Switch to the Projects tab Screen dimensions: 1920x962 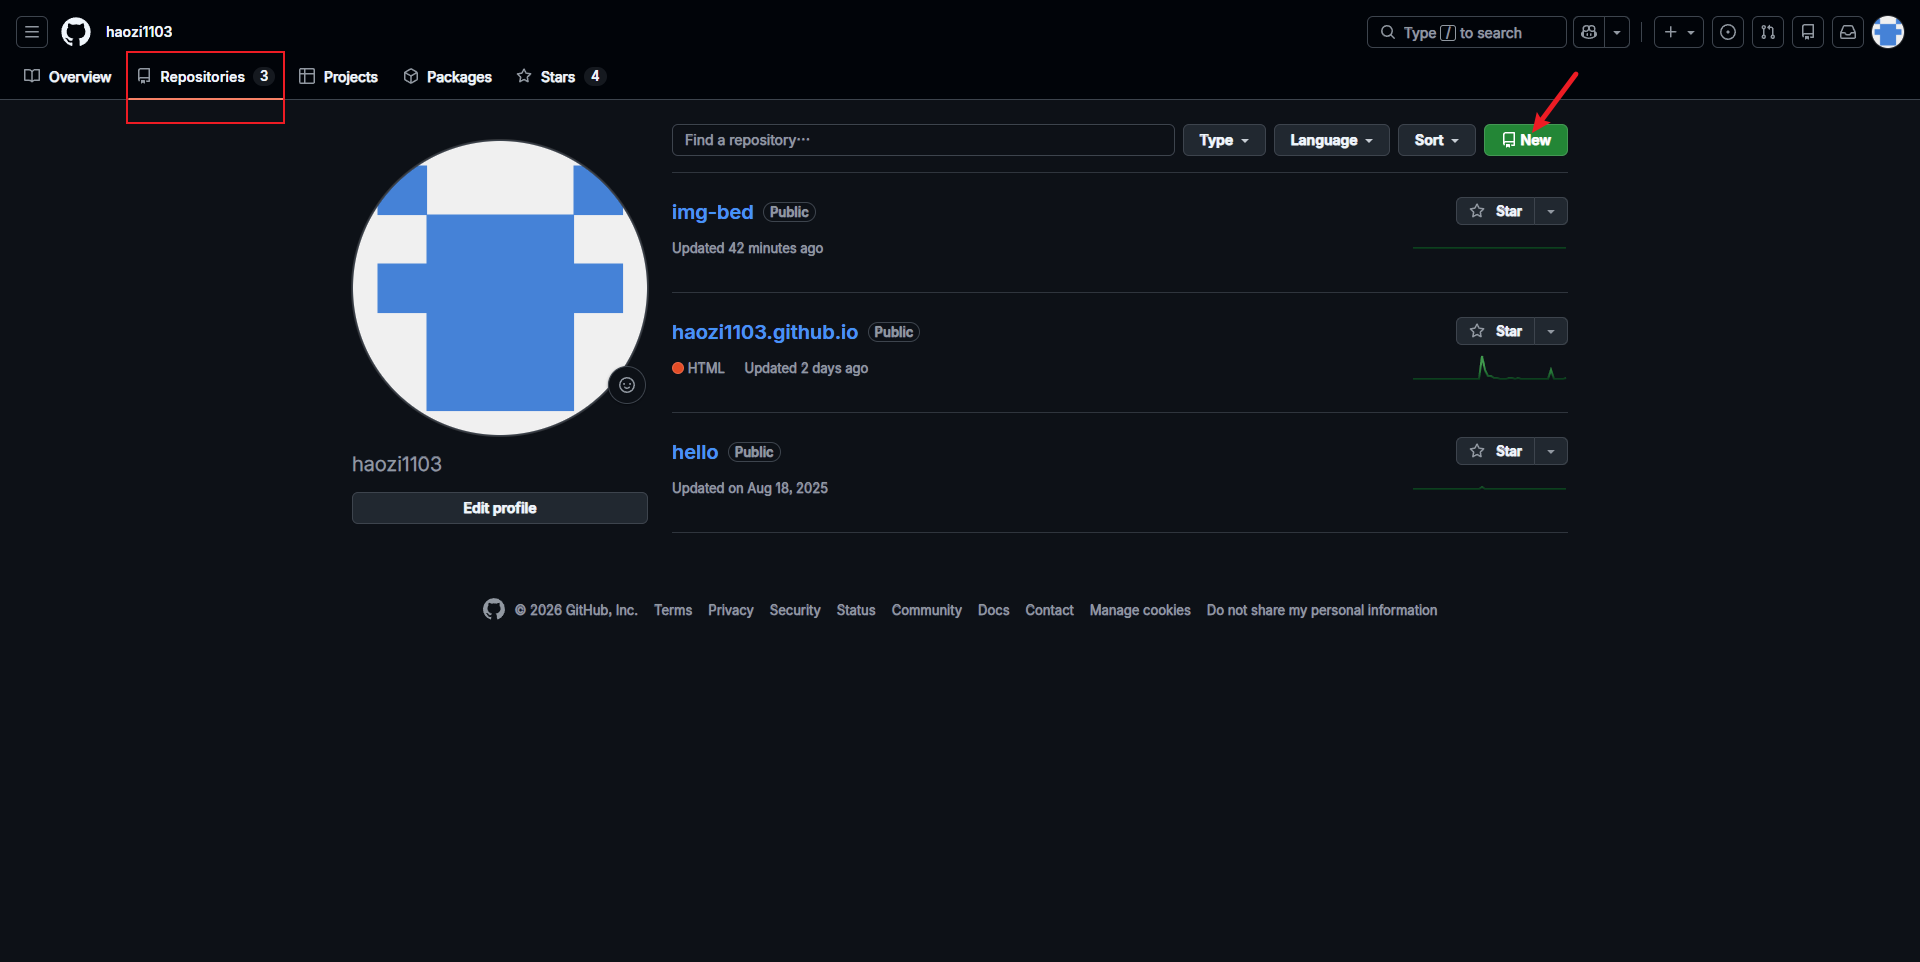339,76
